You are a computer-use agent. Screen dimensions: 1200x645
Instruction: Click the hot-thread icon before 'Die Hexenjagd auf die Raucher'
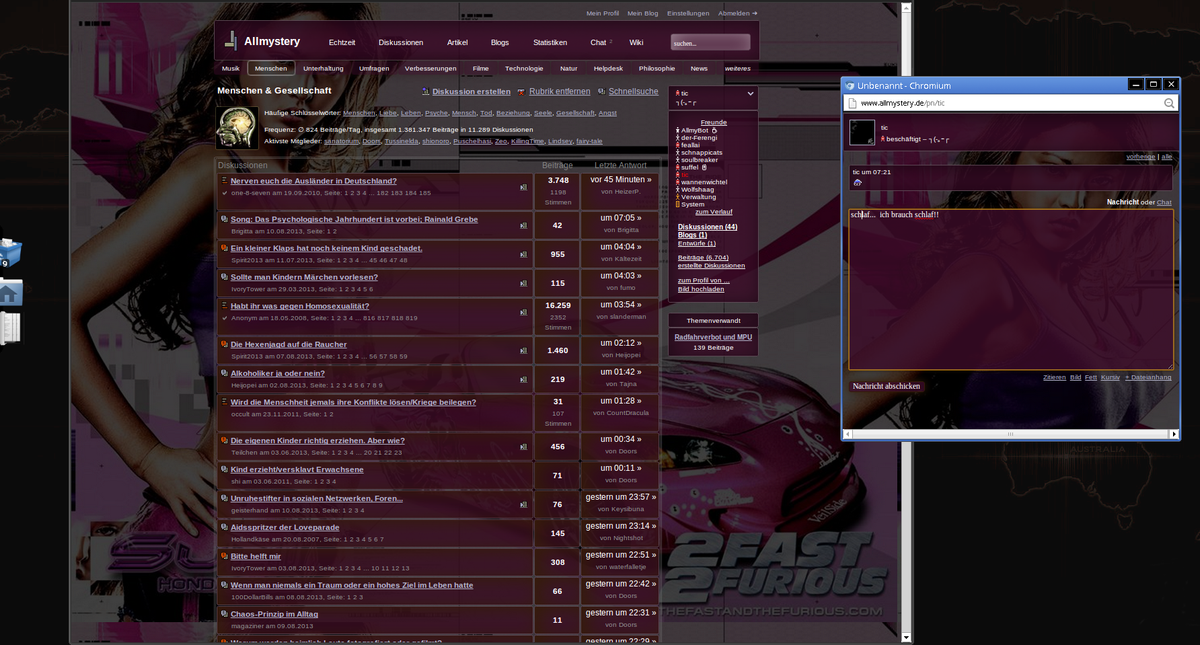pos(224,344)
